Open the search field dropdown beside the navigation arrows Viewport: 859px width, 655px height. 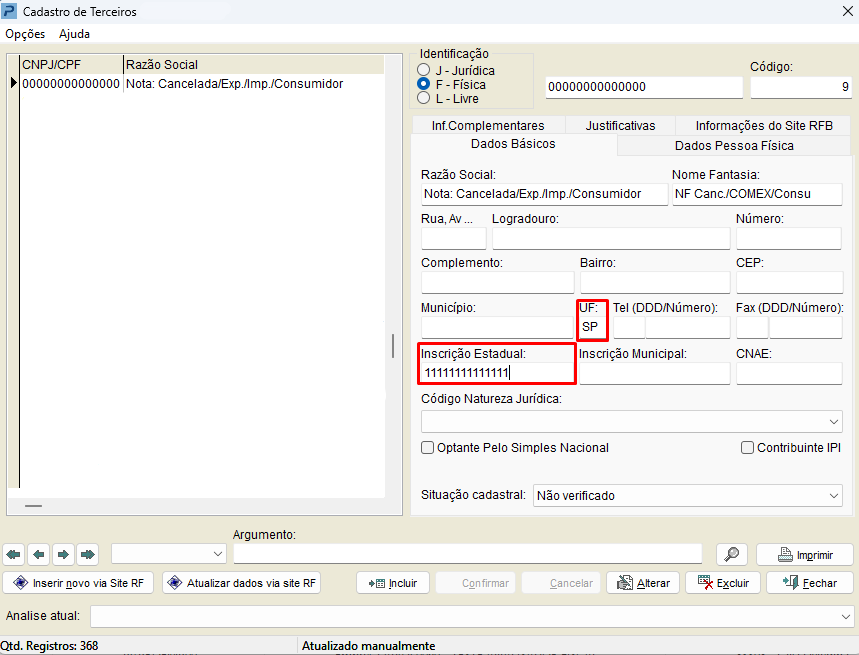point(217,554)
